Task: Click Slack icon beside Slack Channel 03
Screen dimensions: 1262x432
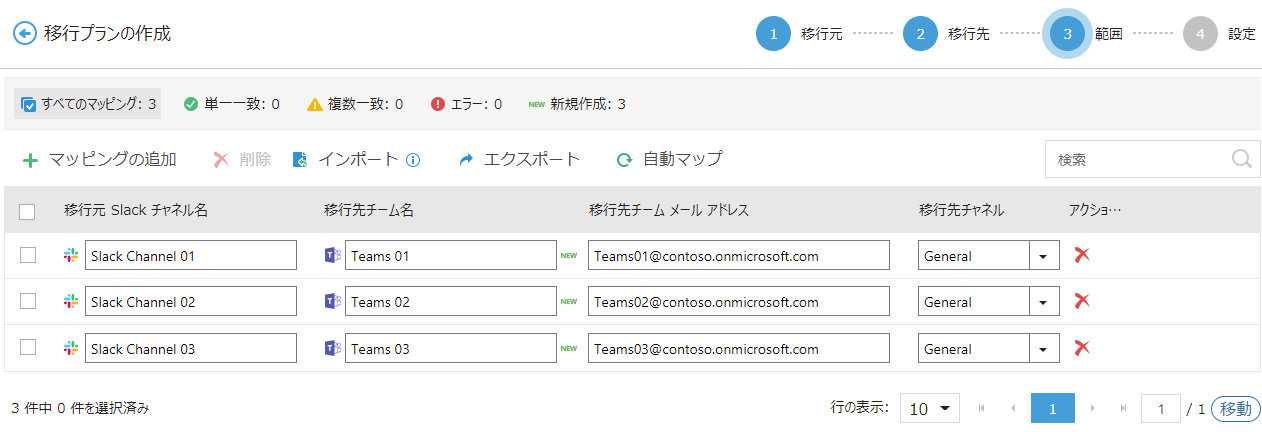Action: [71, 348]
